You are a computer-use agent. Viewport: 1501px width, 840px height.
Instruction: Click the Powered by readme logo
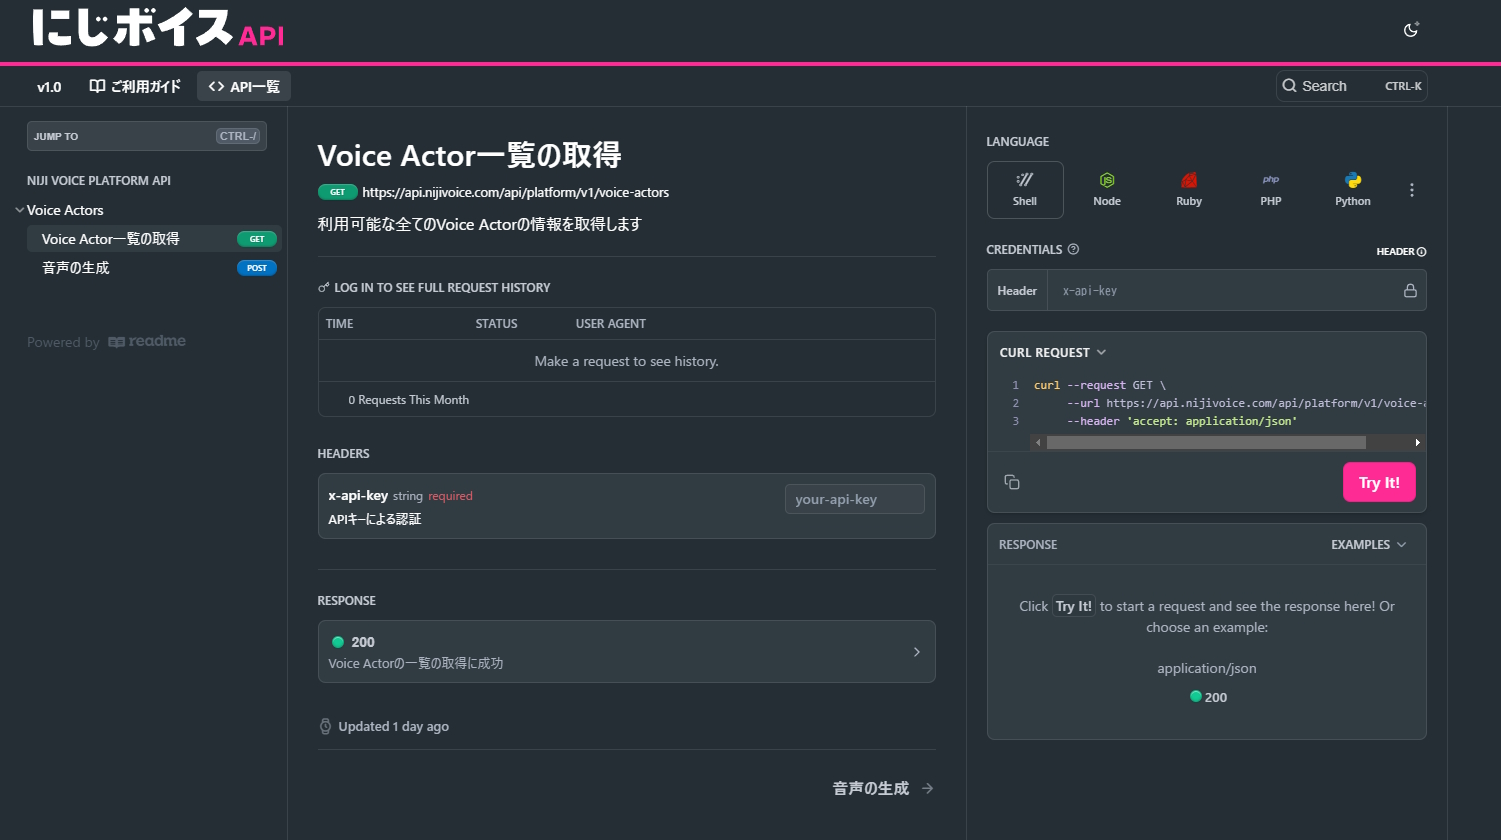106,341
